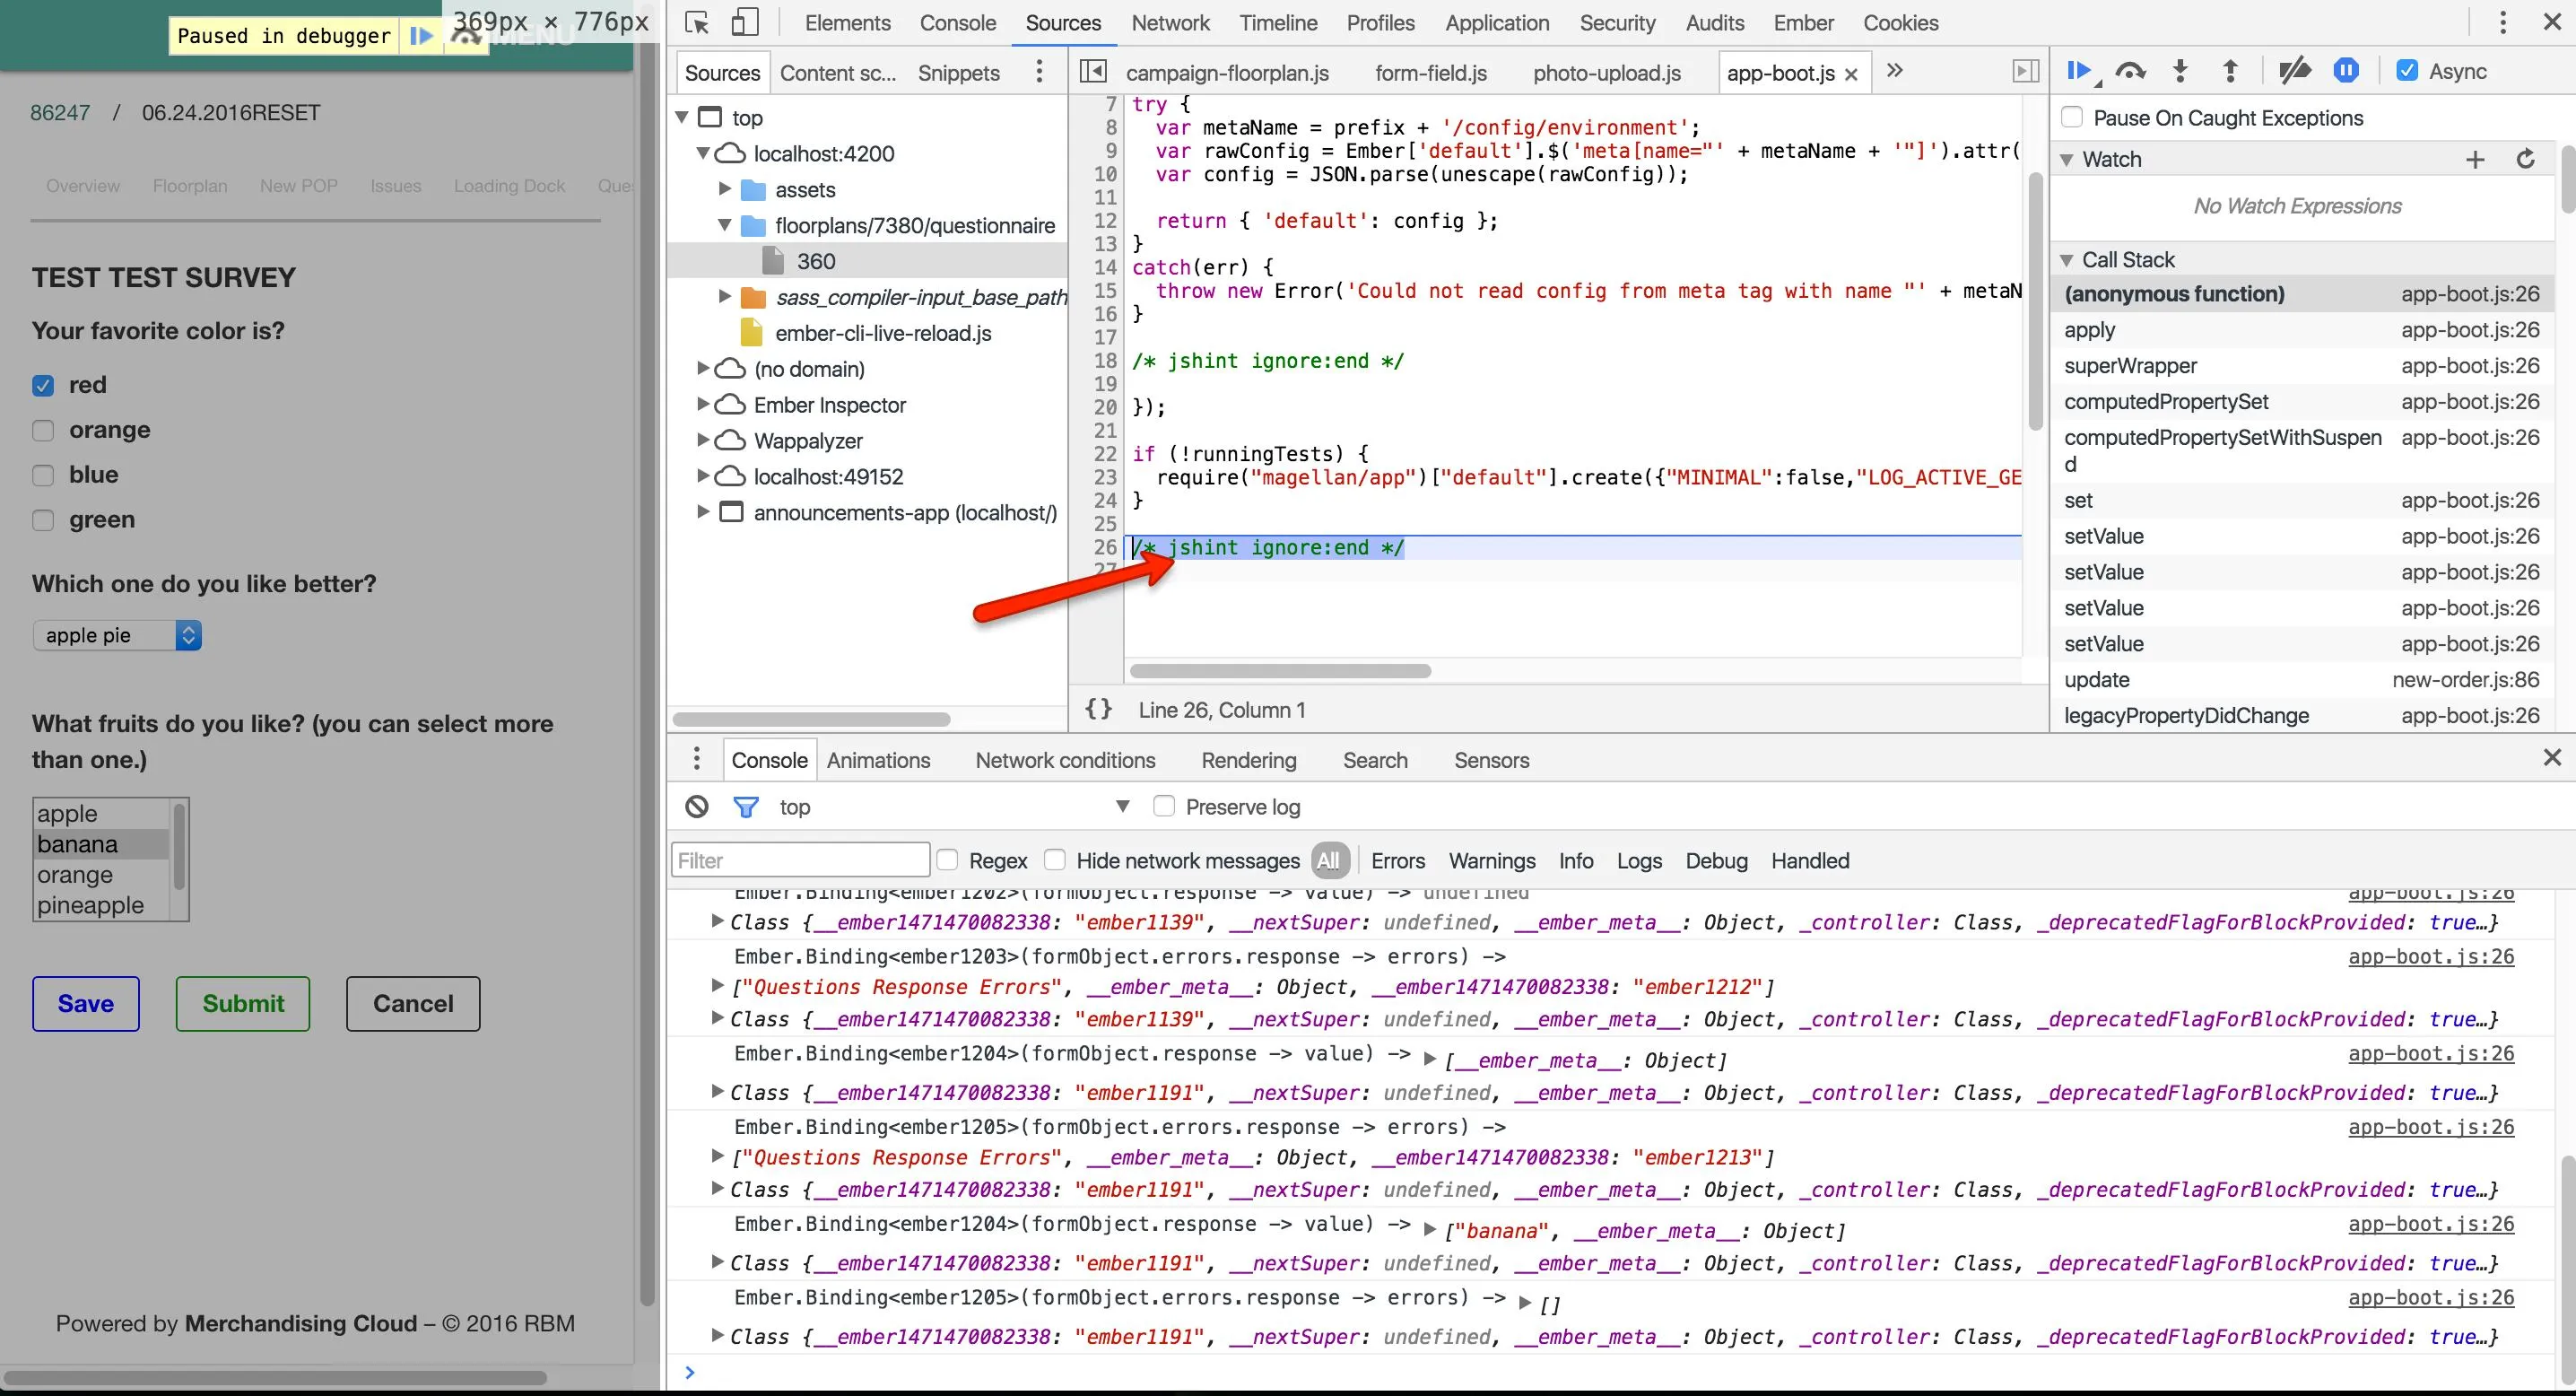Click the Step over function icon

(2130, 71)
